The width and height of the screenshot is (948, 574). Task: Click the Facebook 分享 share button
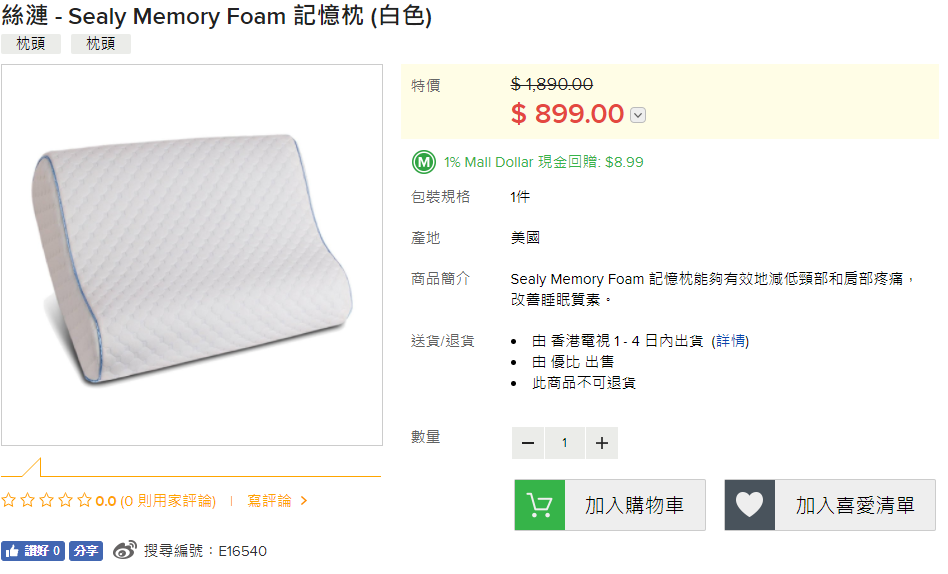(x=86, y=550)
